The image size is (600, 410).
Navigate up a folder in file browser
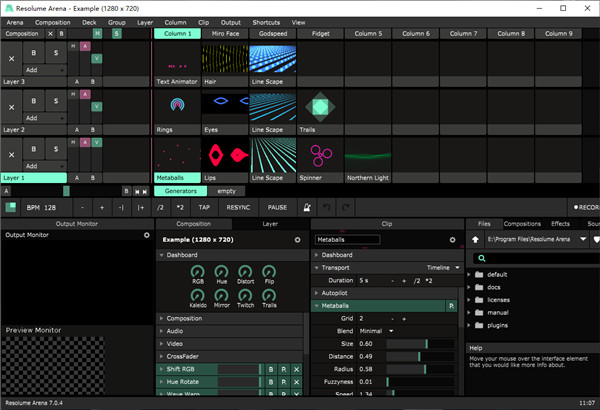474,240
